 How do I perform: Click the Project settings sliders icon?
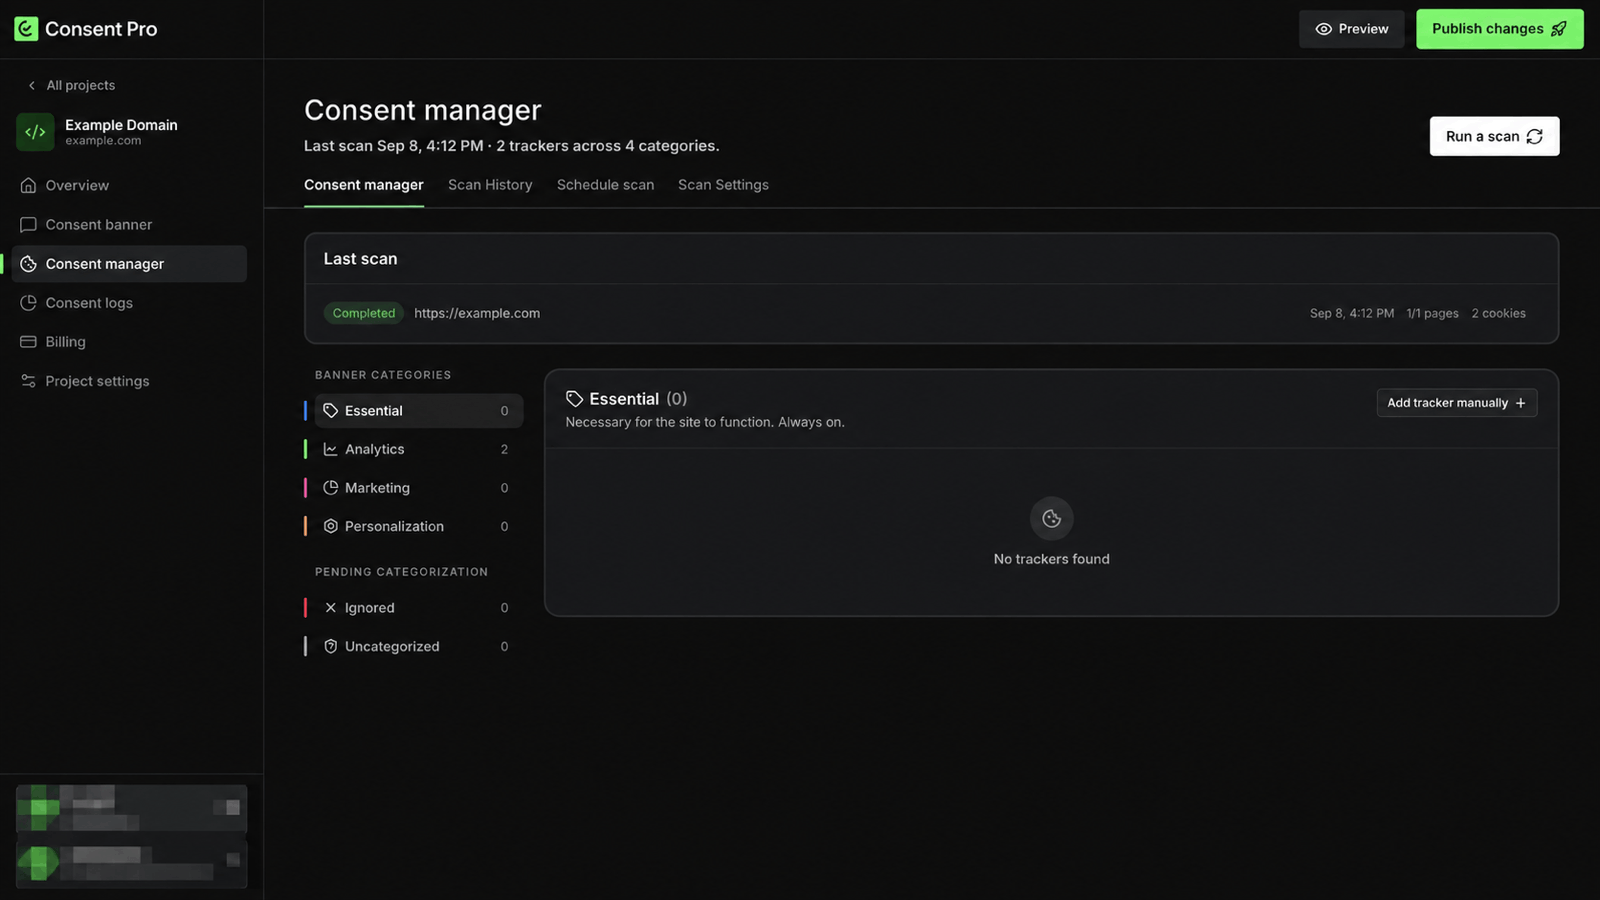click(x=28, y=381)
